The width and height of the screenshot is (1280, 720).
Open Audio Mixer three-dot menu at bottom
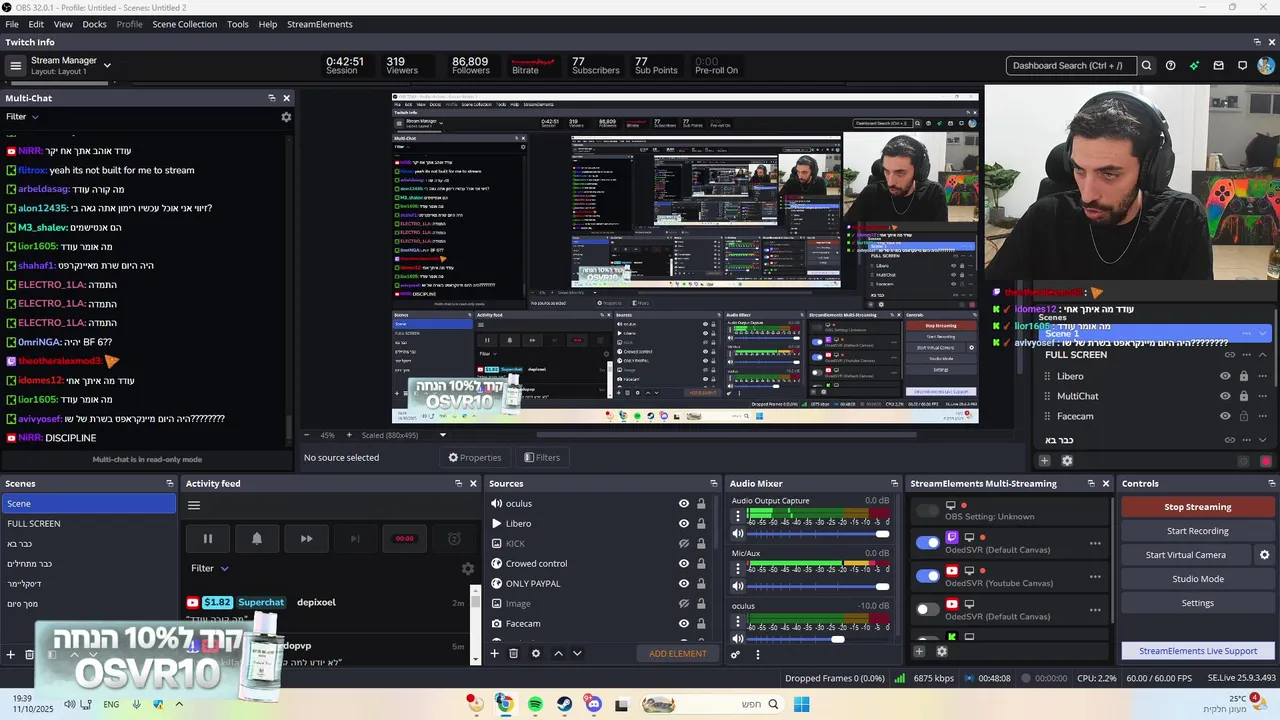(x=757, y=655)
